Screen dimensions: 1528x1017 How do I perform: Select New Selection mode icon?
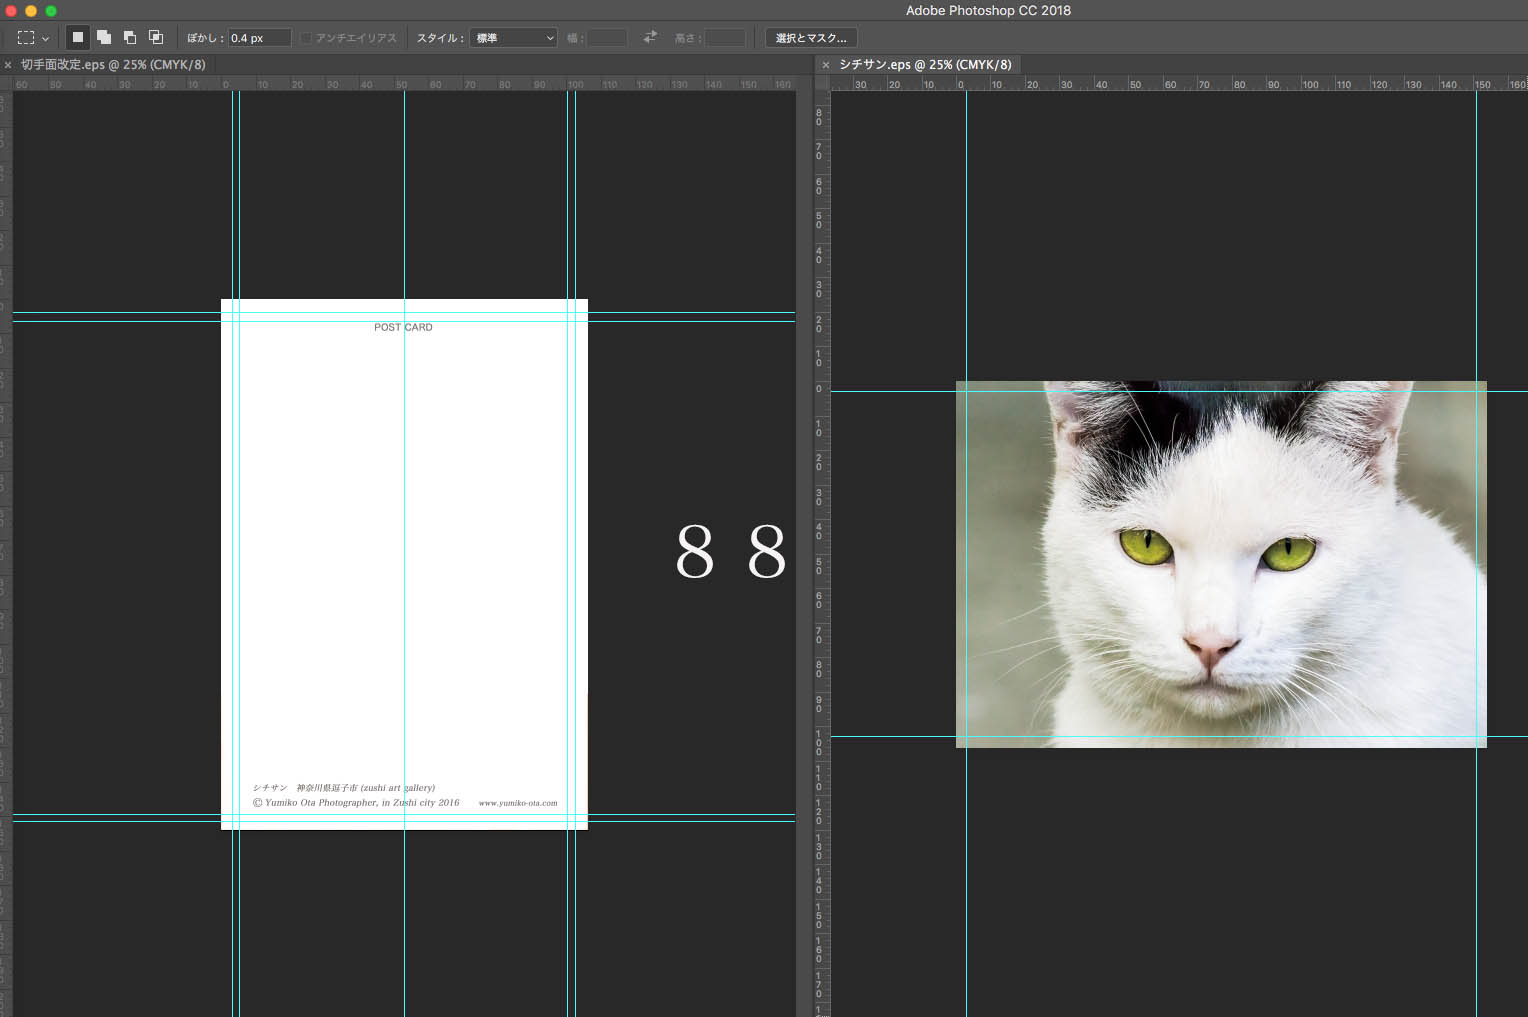pos(77,37)
